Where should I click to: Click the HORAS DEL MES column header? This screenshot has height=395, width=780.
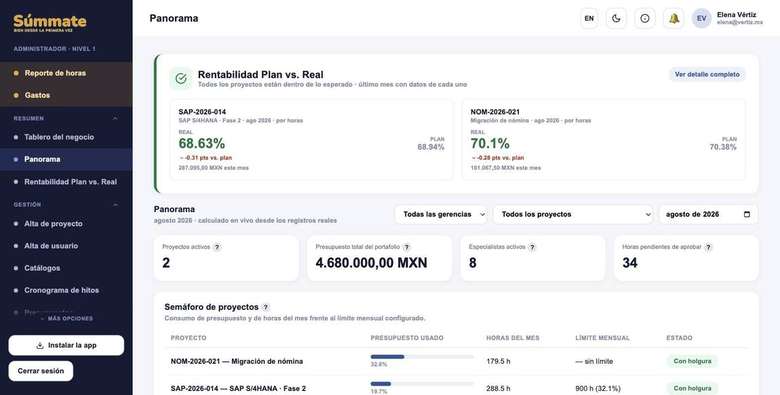point(513,338)
